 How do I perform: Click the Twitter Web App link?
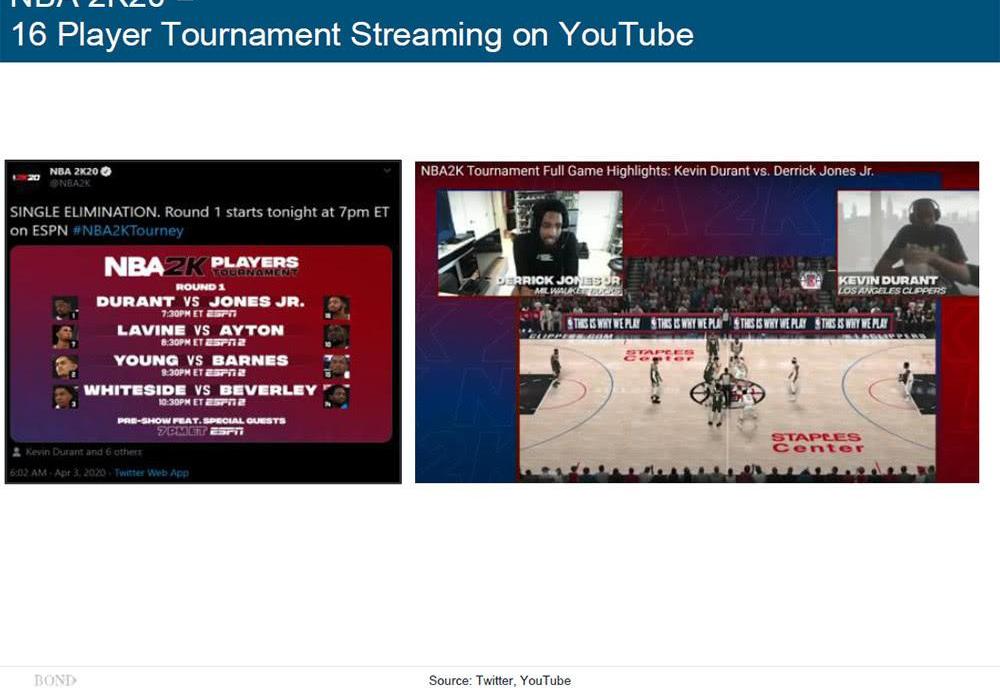pyautogui.click(x=151, y=472)
